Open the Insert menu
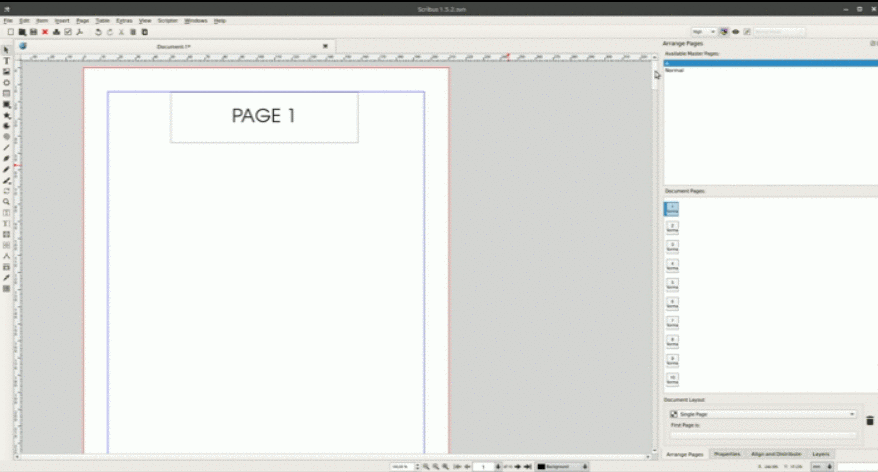Image resolution: width=878 pixels, height=472 pixels. 62,20
